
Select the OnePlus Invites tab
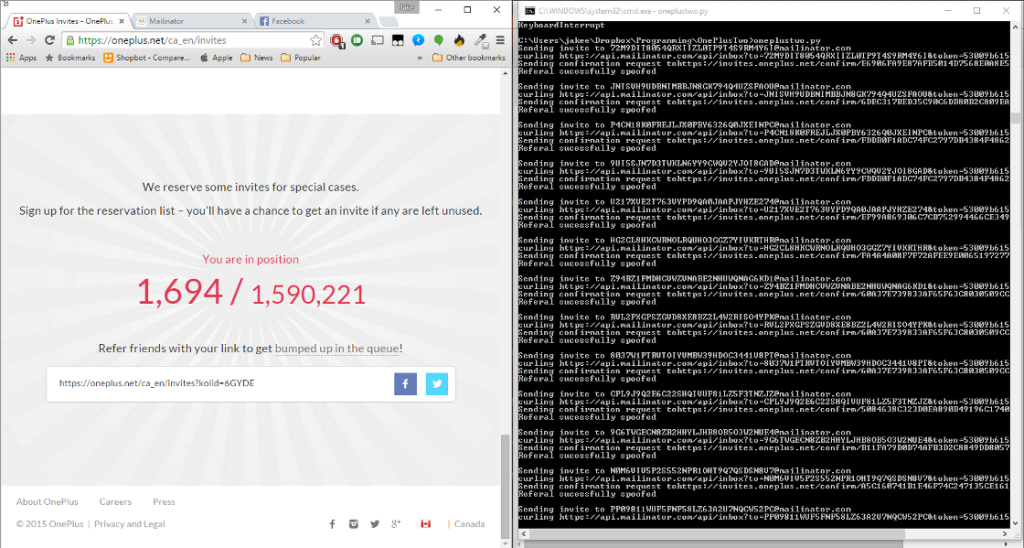tap(69, 21)
